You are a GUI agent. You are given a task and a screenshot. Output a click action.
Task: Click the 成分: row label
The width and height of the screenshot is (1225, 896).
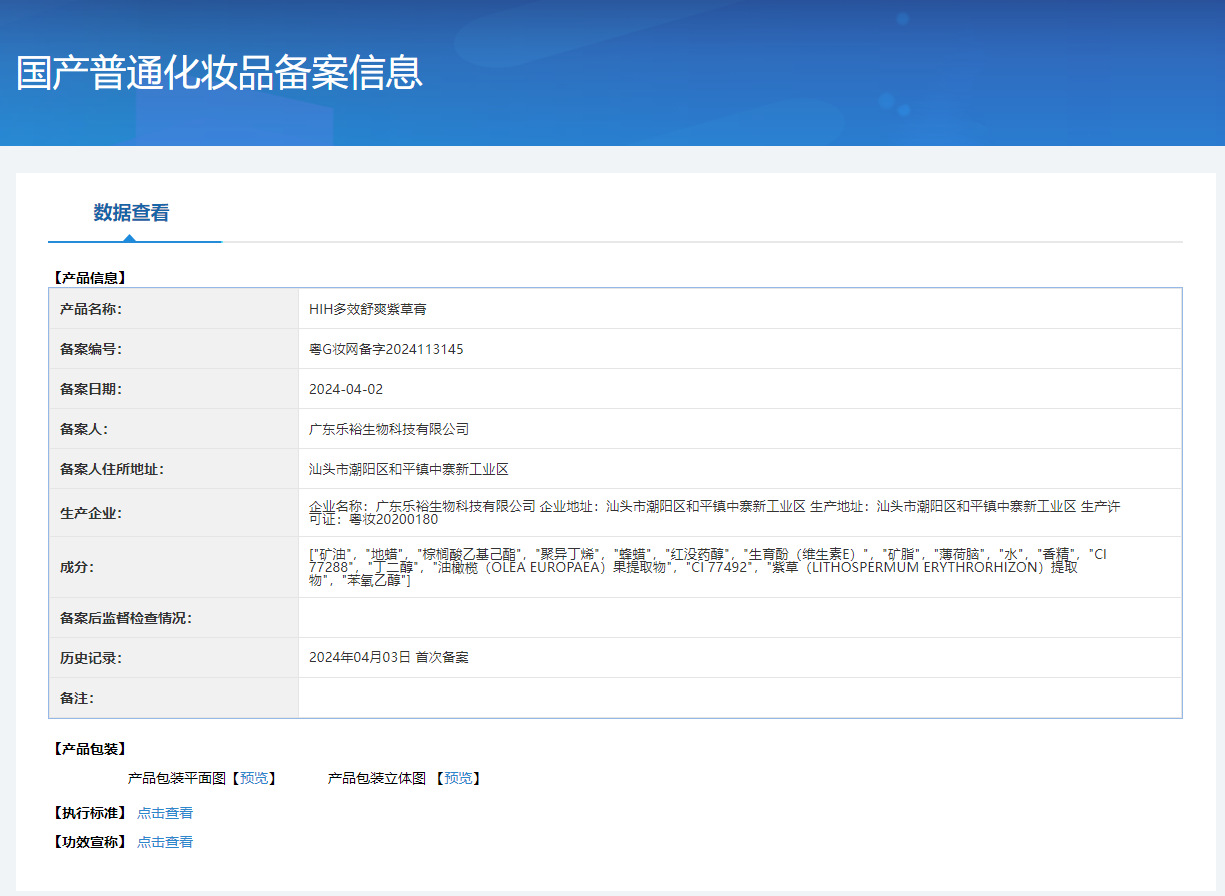pyautogui.click(x=77, y=567)
